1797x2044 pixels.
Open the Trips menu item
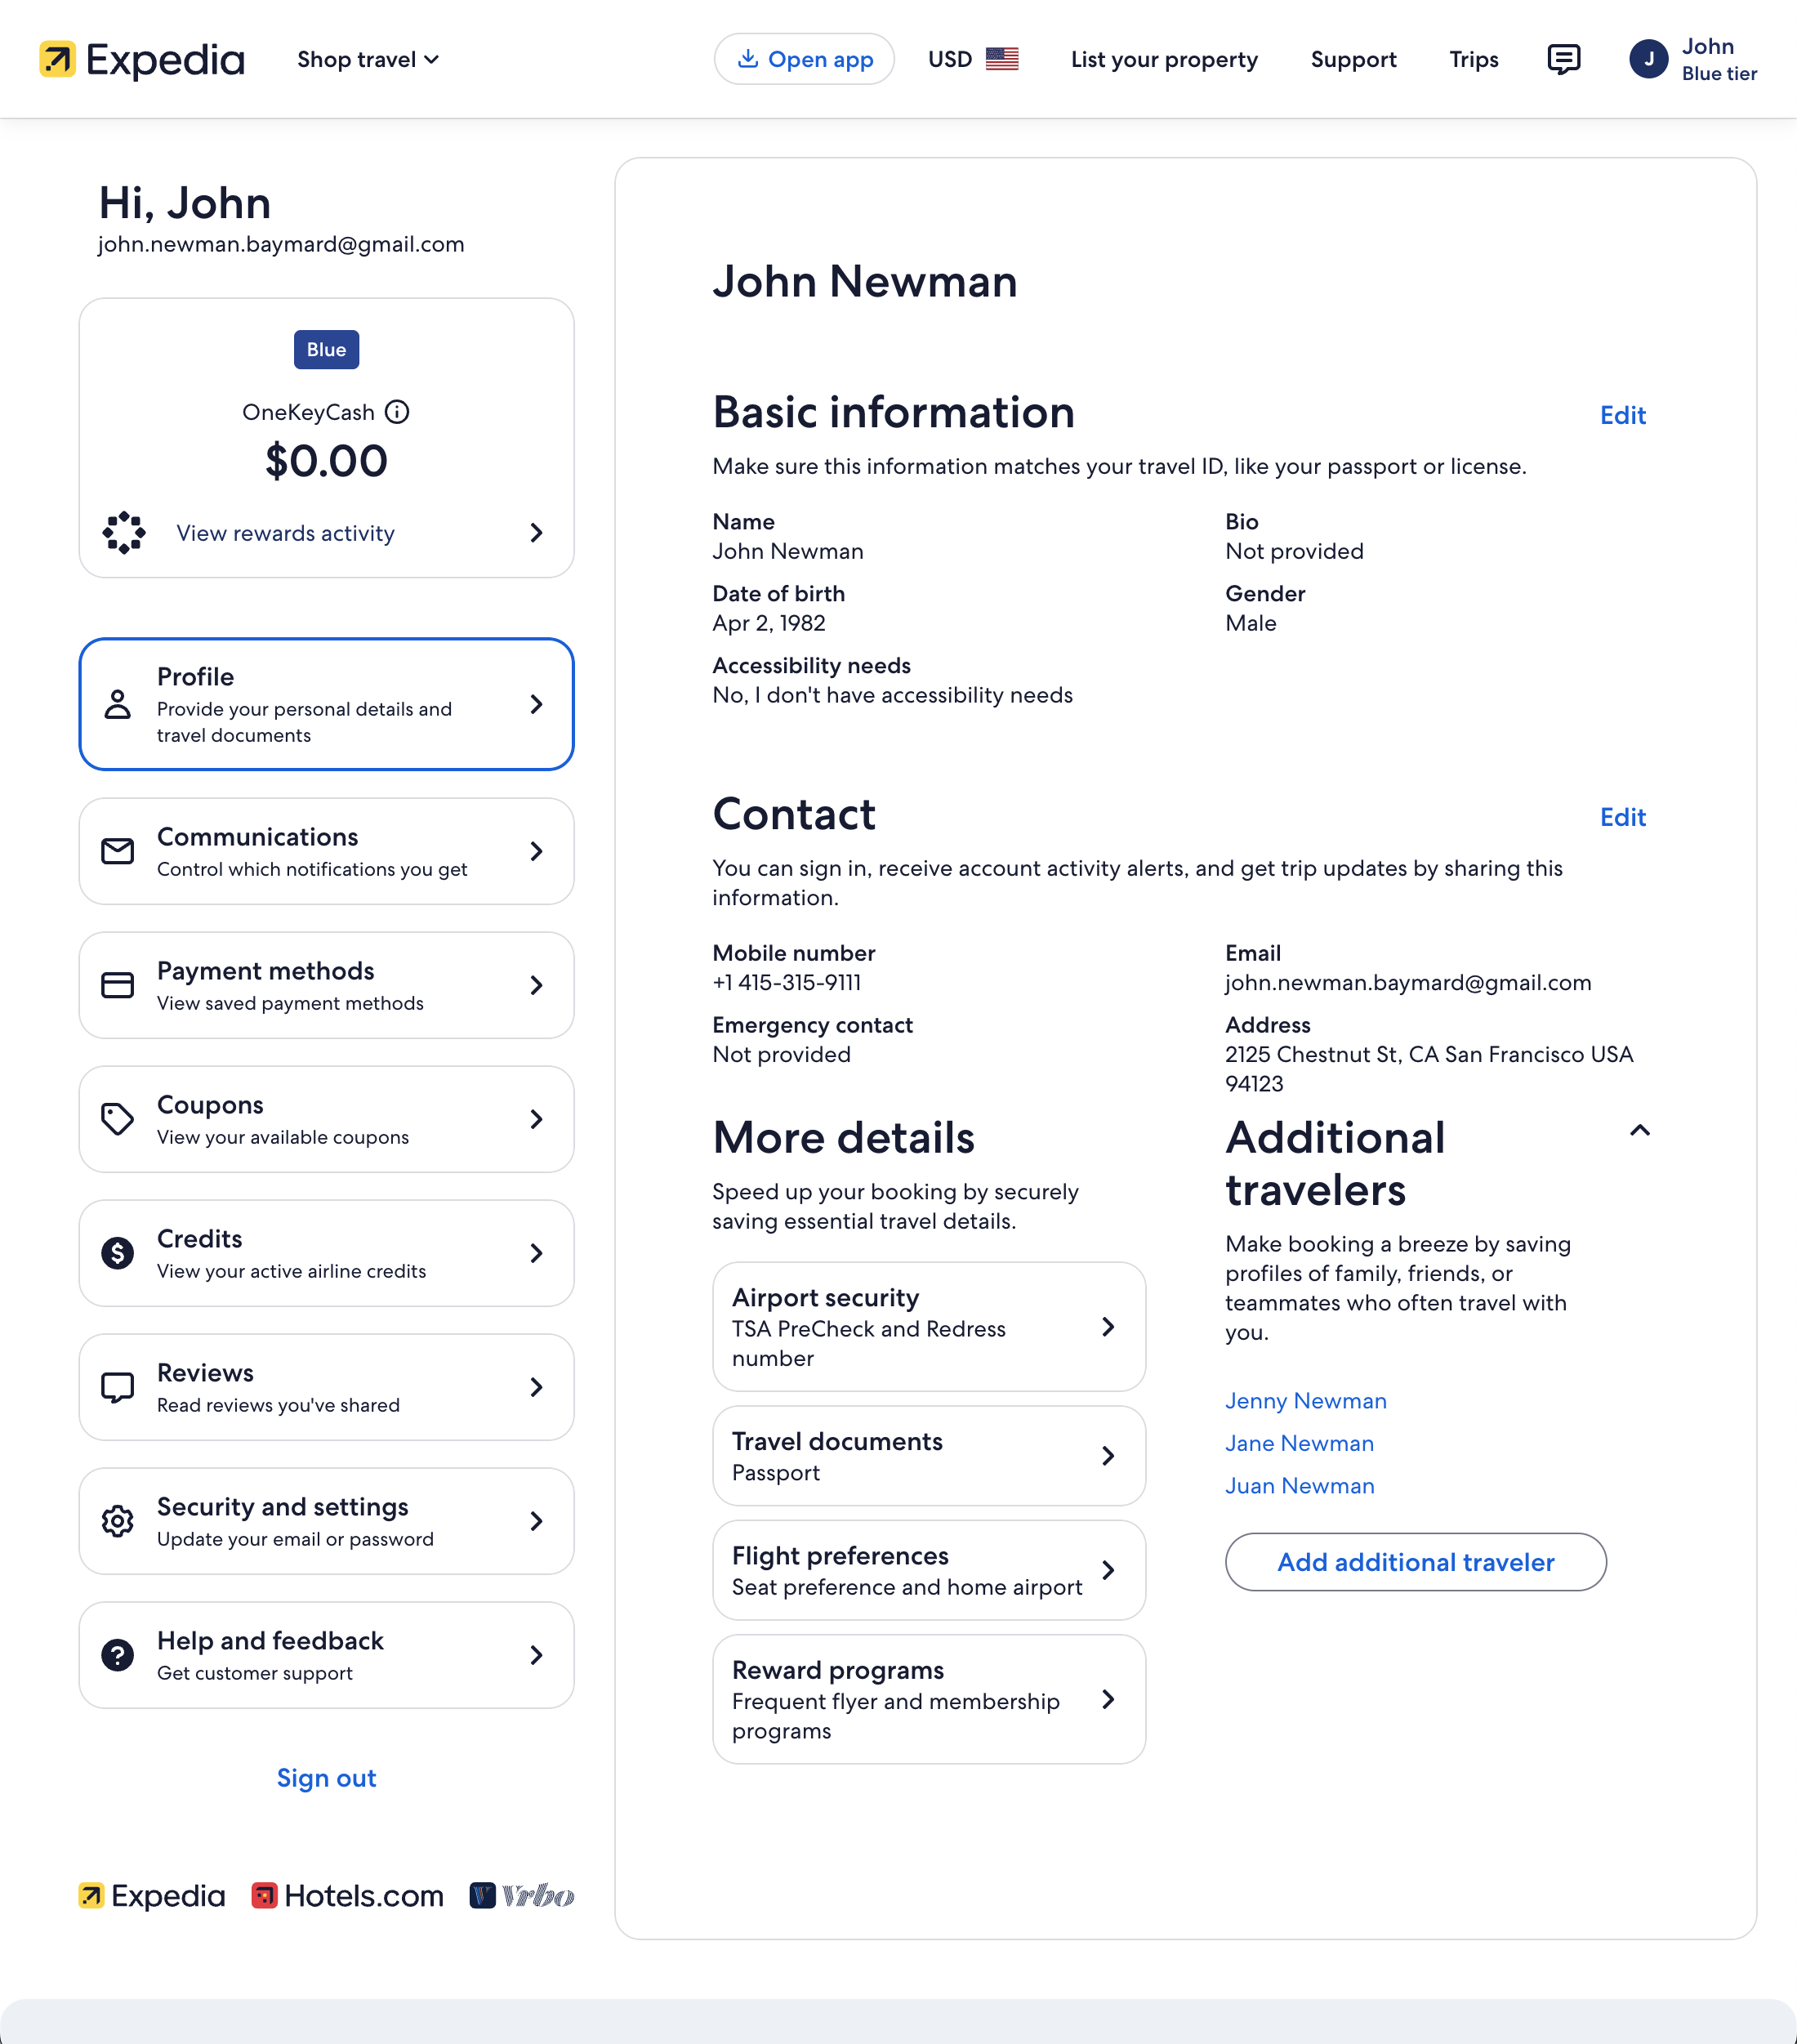click(x=1473, y=60)
